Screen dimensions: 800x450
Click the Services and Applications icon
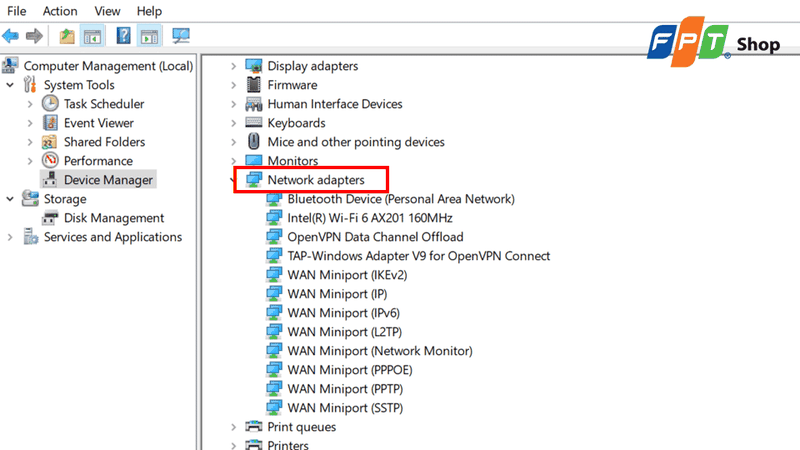31,237
